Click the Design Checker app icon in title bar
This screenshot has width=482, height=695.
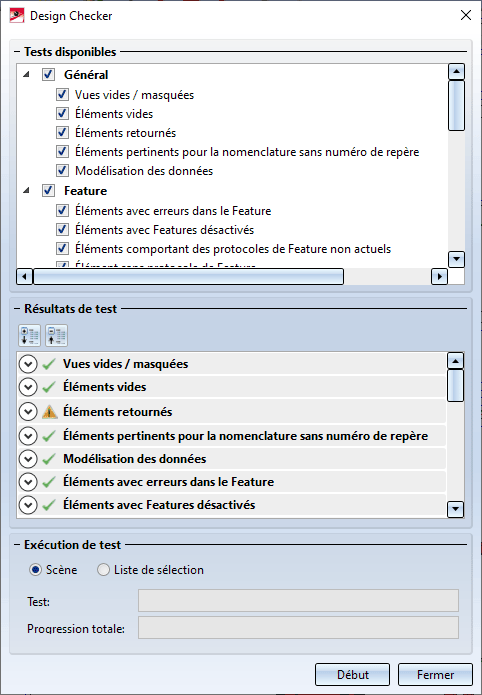[x=17, y=16]
